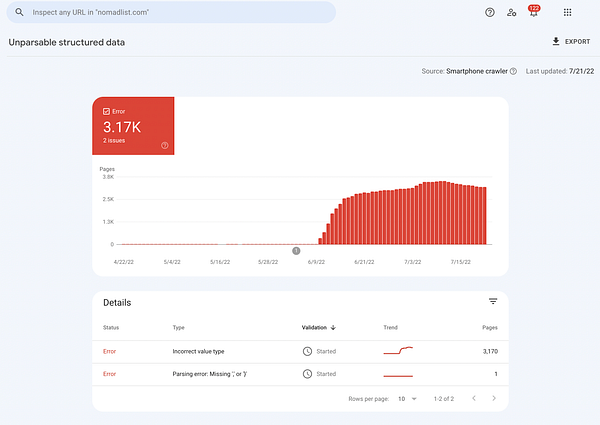600x425 pixels.
Task: Open the manage users and settings icon
Action: point(512,13)
